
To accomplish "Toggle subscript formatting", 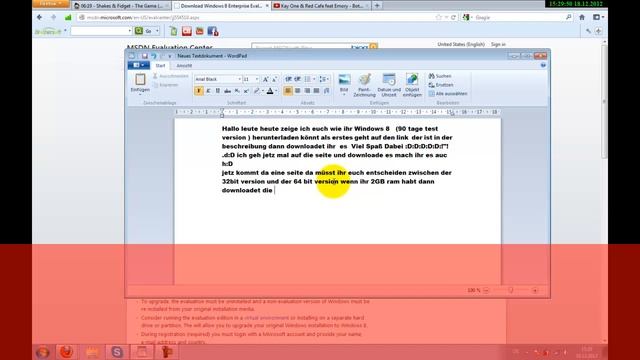I will 237,91.
